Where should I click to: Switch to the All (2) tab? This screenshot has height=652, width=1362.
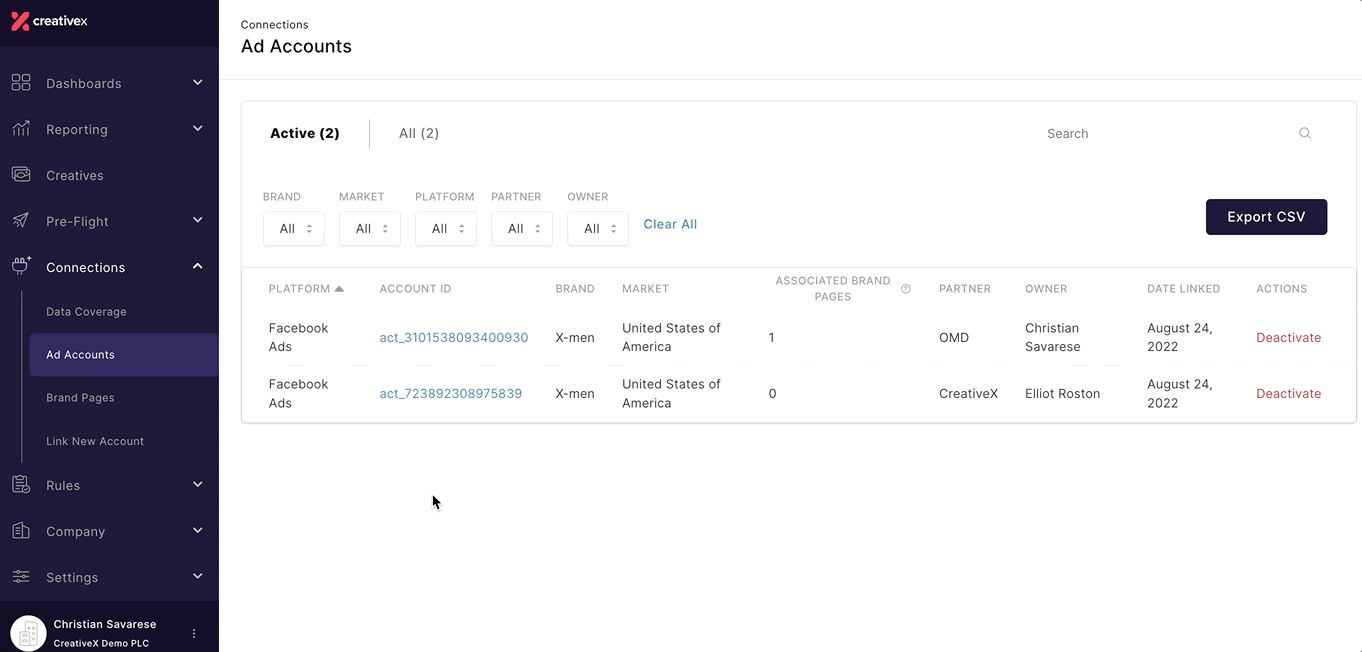point(419,133)
